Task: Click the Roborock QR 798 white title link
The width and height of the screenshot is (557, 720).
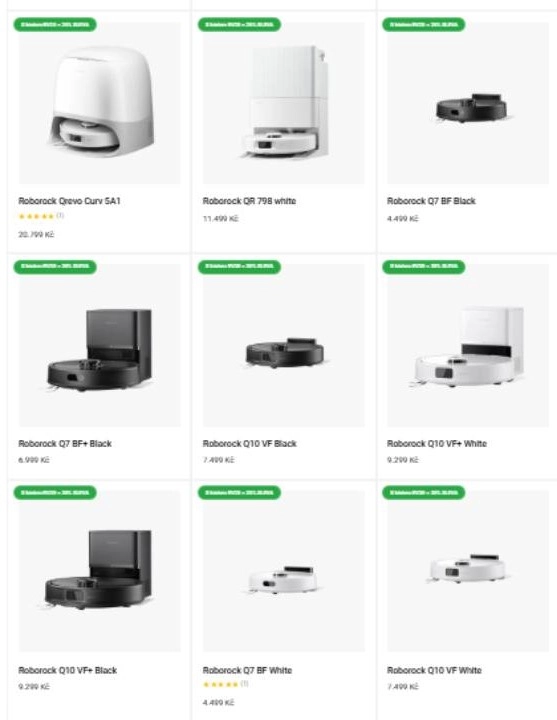Action: (x=249, y=201)
